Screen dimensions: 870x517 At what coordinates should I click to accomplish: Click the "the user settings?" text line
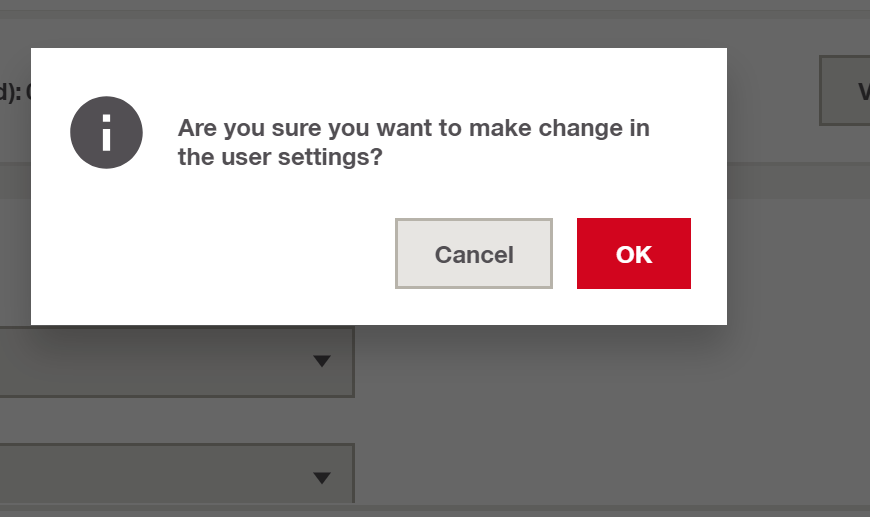[280, 157]
